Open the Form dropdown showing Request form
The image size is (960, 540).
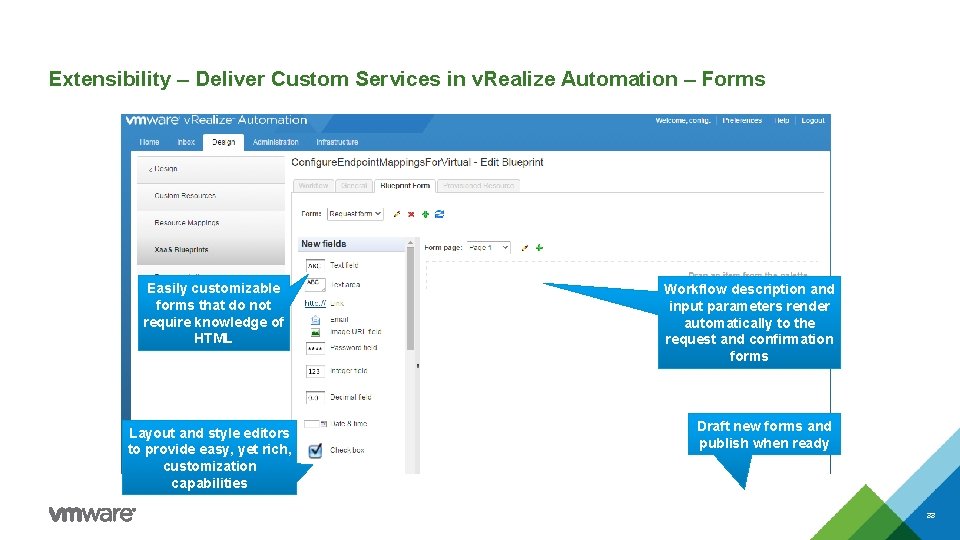tap(355, 214)
